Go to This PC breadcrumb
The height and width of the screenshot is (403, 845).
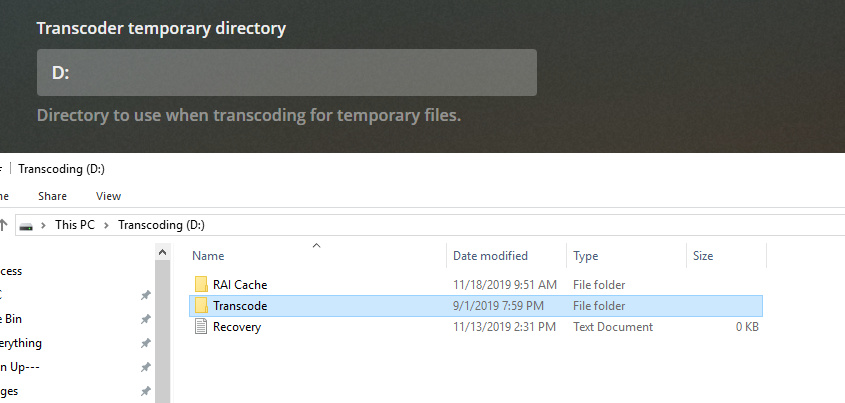(x=75, y=226)
